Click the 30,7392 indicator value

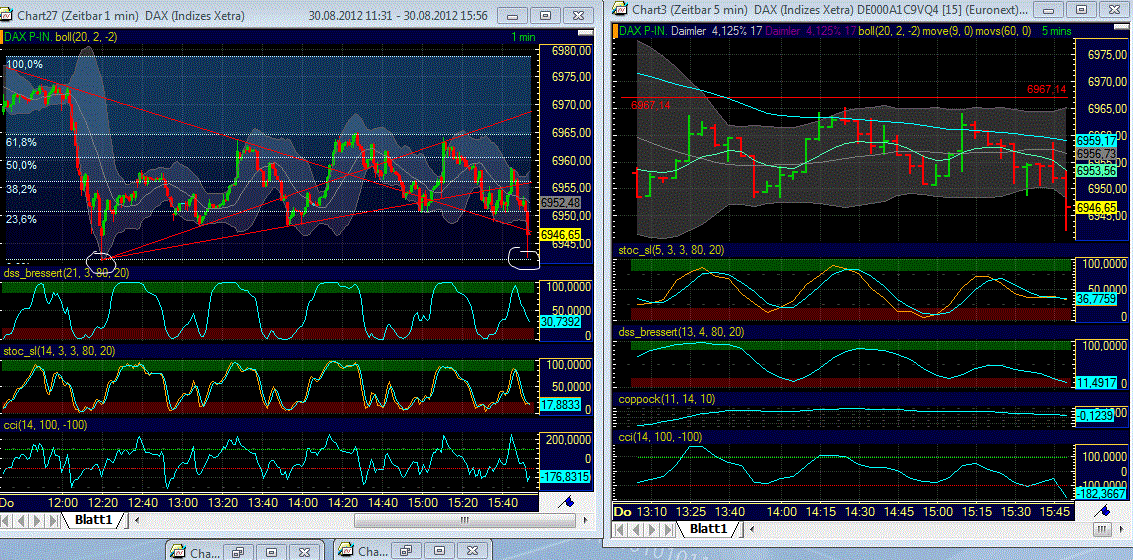pos(559,320)
